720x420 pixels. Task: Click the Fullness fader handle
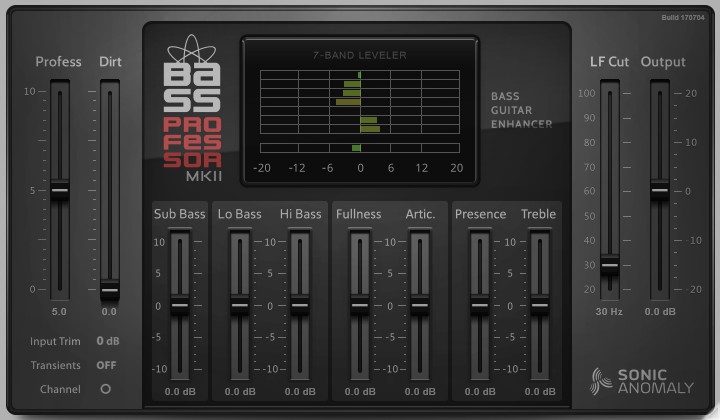pos(359,306)
